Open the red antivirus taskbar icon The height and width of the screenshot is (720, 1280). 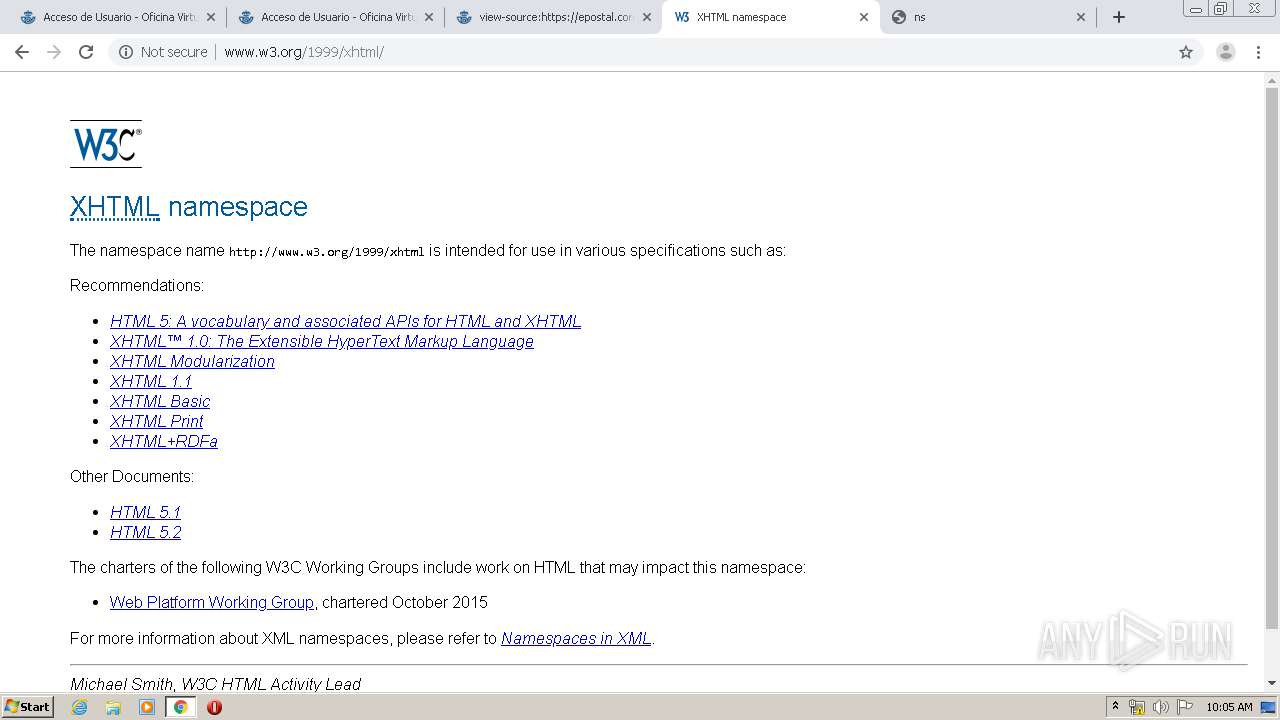(214, 707)
